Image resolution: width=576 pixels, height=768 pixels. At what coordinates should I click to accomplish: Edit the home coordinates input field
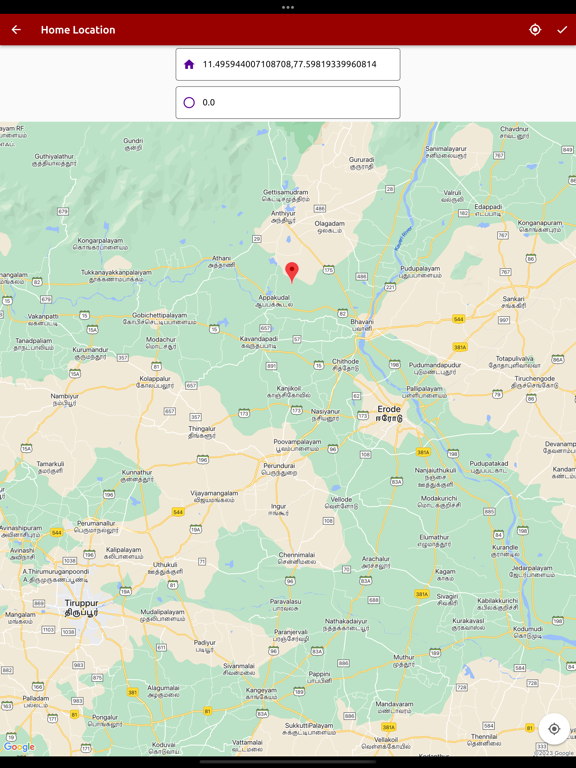tap(288, 64)
